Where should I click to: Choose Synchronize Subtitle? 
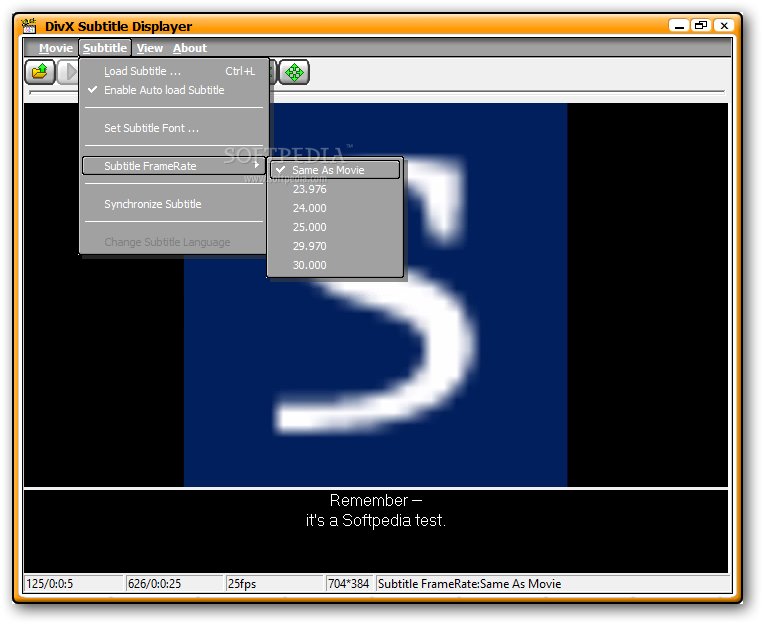[x=174, y=204]
